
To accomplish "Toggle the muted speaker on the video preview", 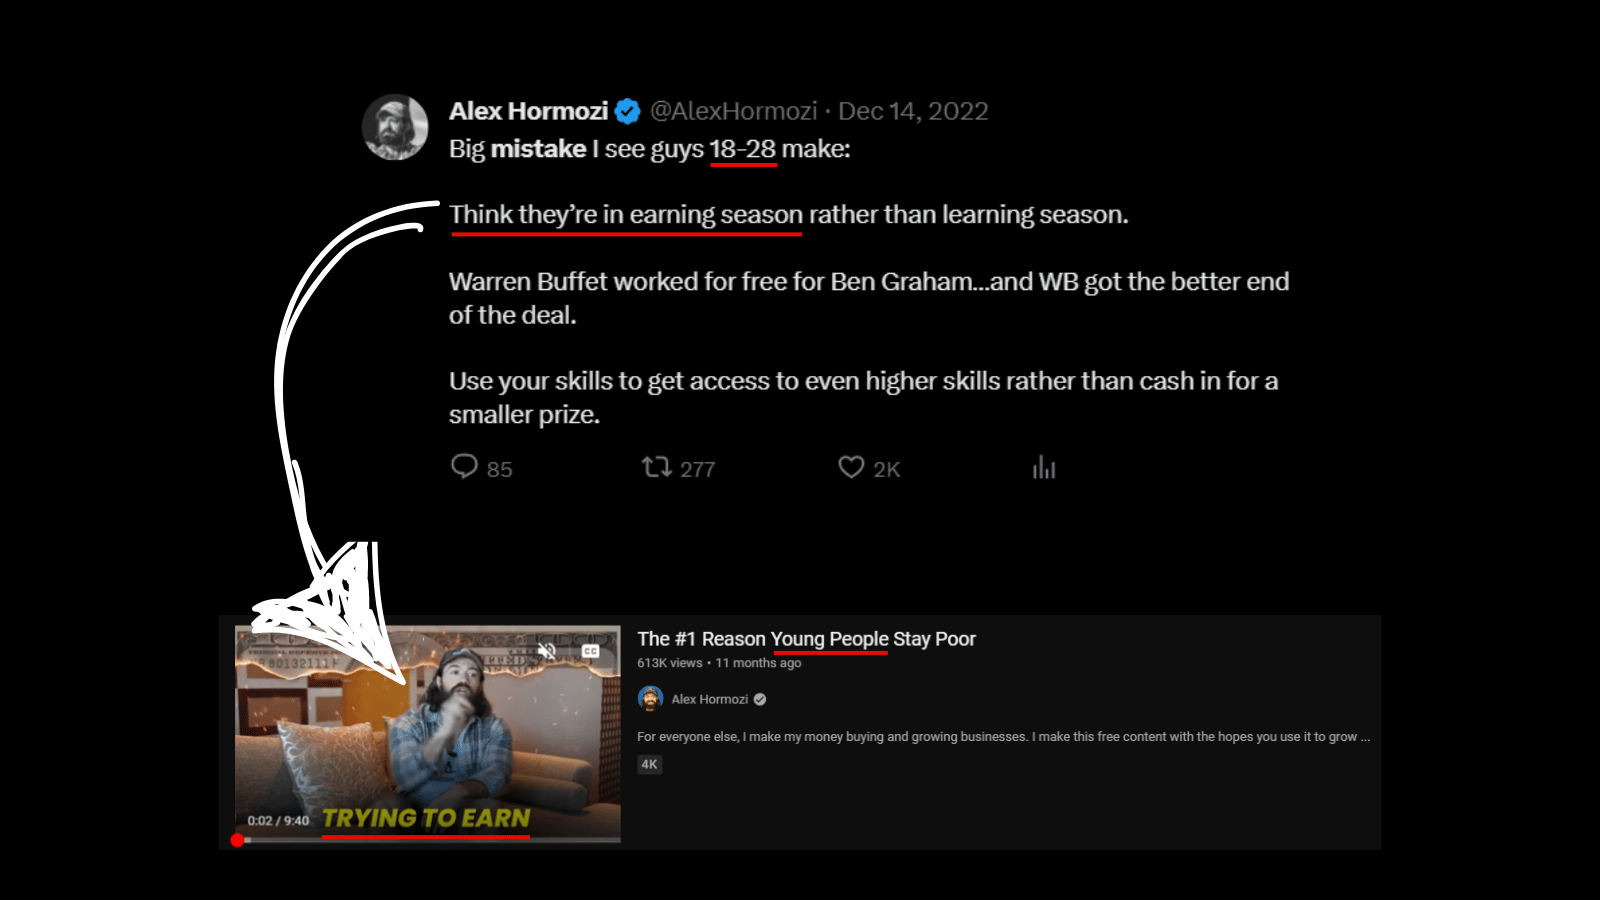I will (547, 651).
